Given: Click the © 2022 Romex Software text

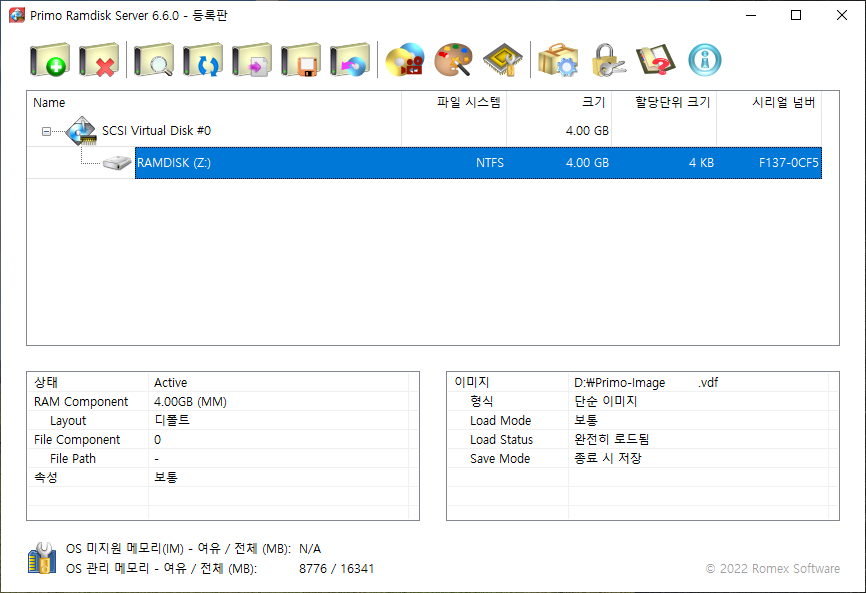Looking at the screenshot, I should coord(773,568).
